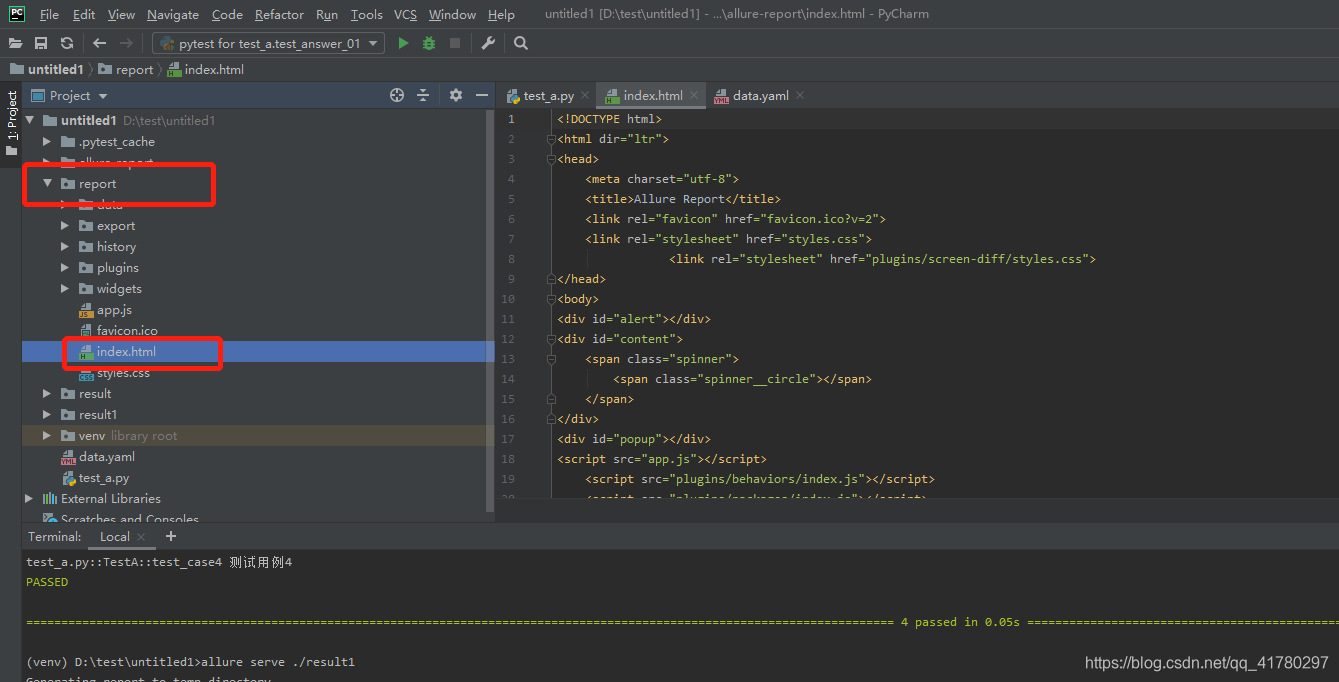Image resolution: width=1339 pixels, height=682 pixels.
Task: Close the data.yaml editor tab
Action: 800,96
